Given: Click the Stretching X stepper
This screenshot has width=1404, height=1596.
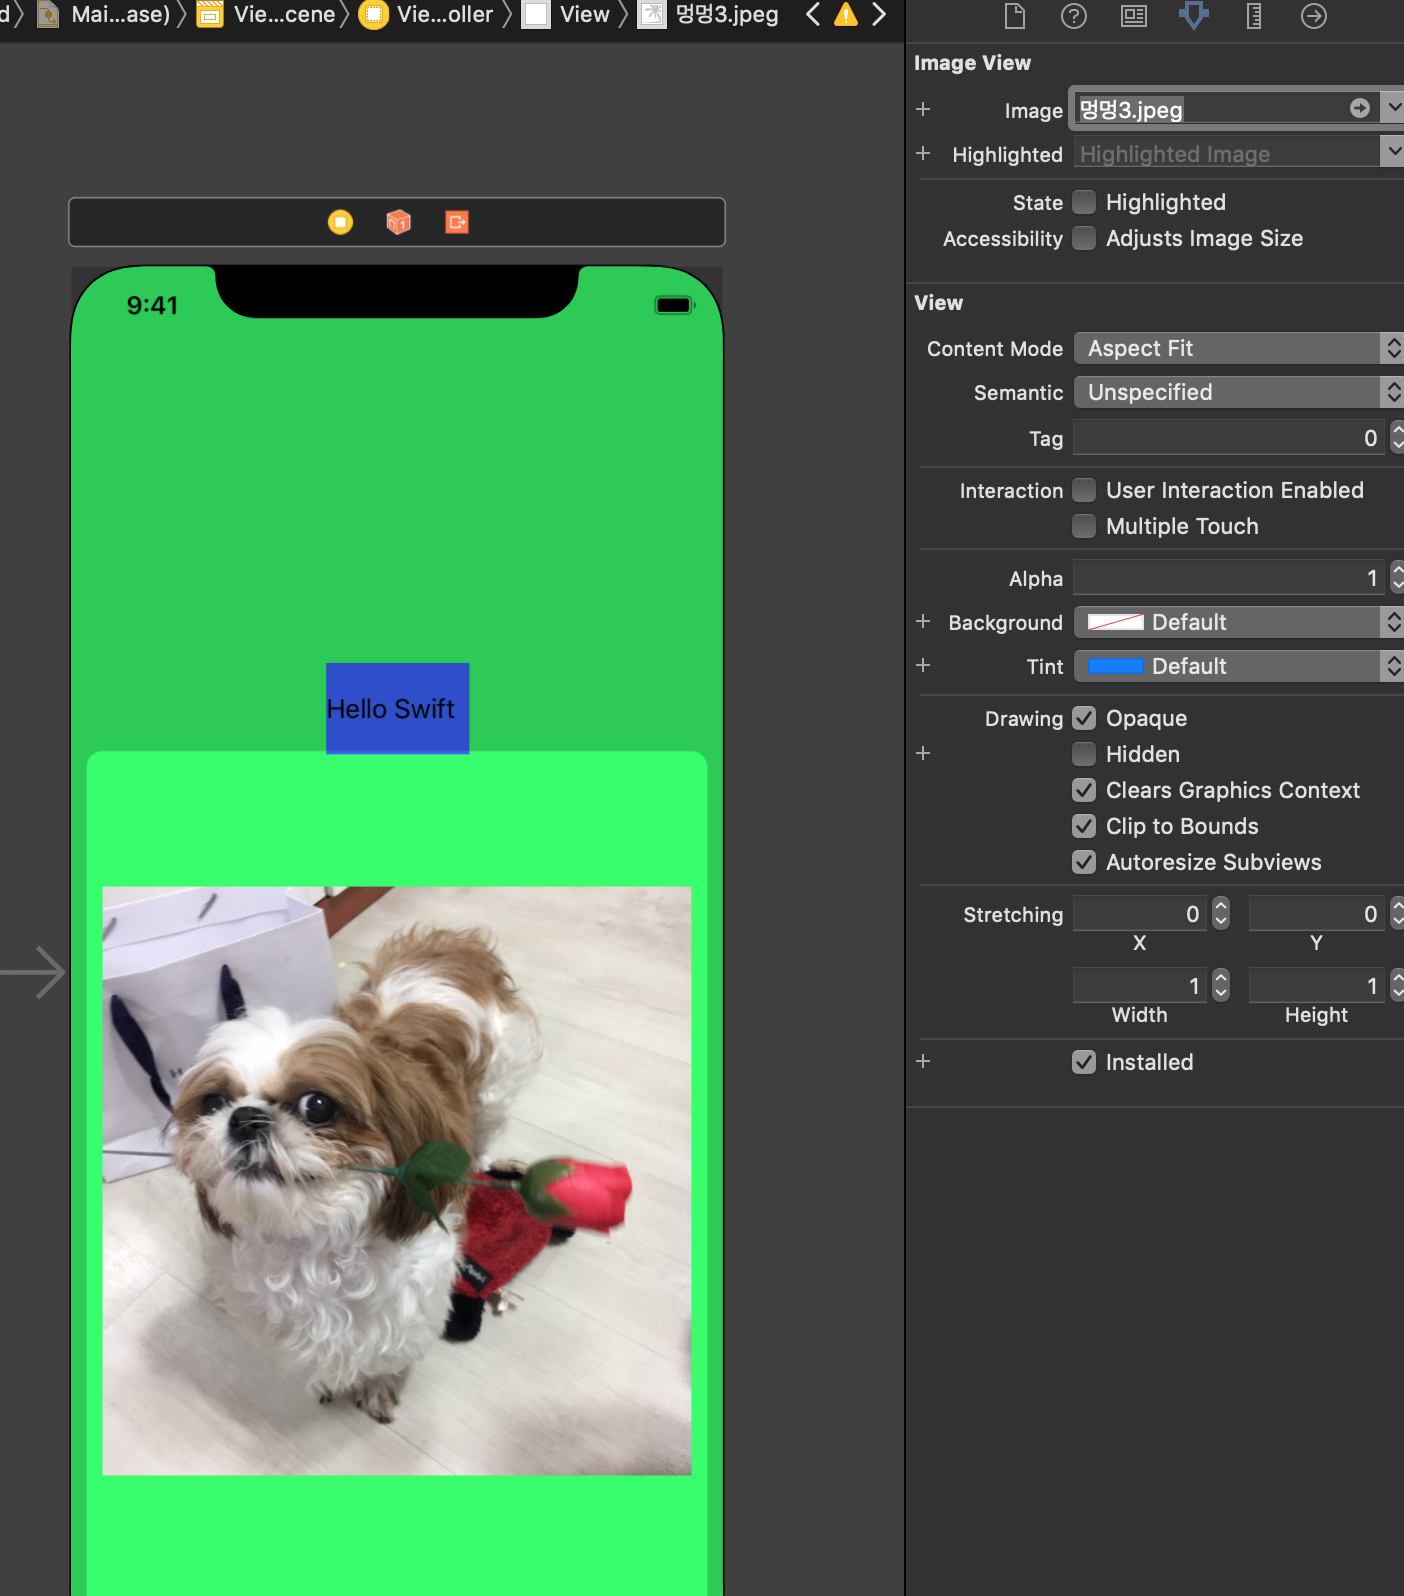Looking at the screenshot, I should (x=1221, y=914).
